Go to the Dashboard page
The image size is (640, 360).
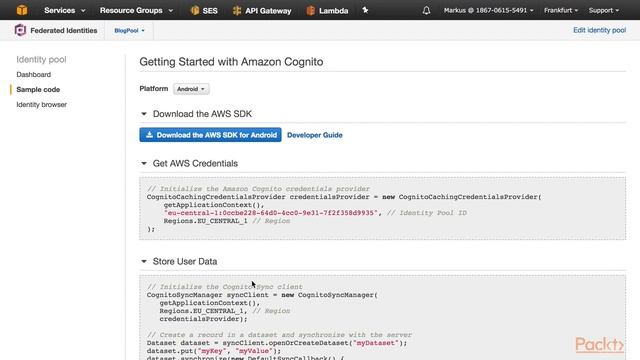click(x=33, y=75)
